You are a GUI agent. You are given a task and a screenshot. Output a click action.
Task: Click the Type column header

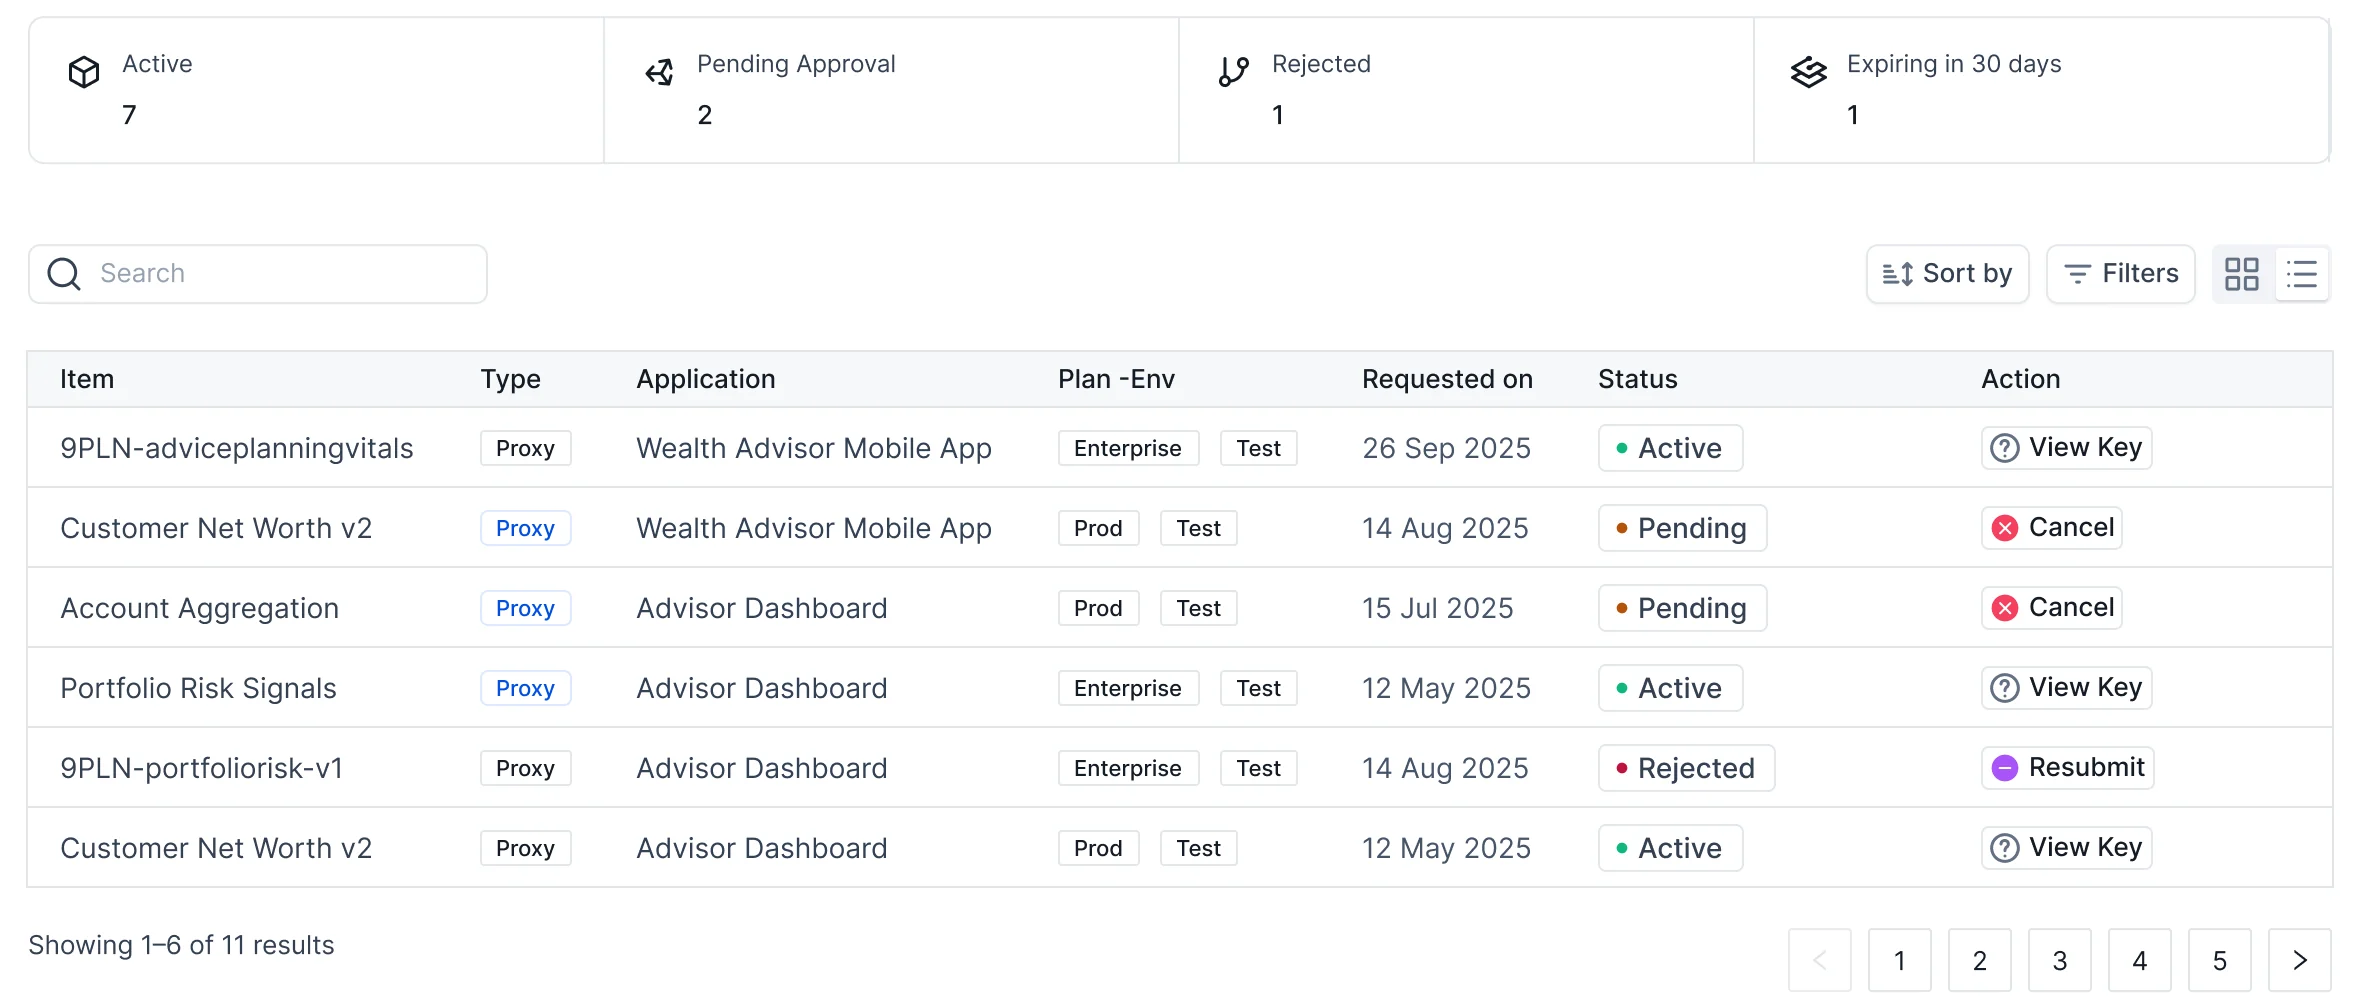[x=510, y=379]
